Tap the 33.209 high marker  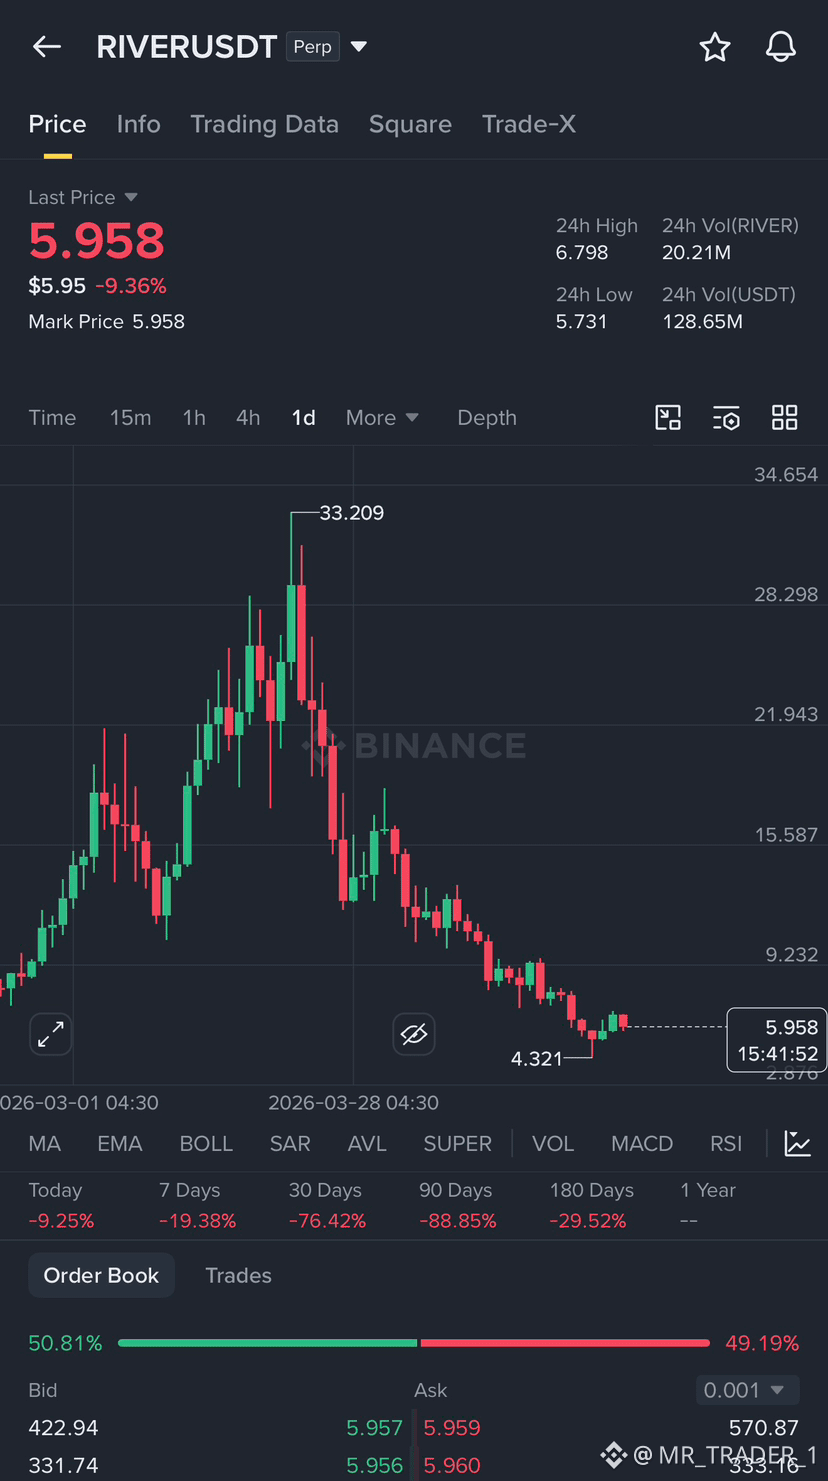351,513
